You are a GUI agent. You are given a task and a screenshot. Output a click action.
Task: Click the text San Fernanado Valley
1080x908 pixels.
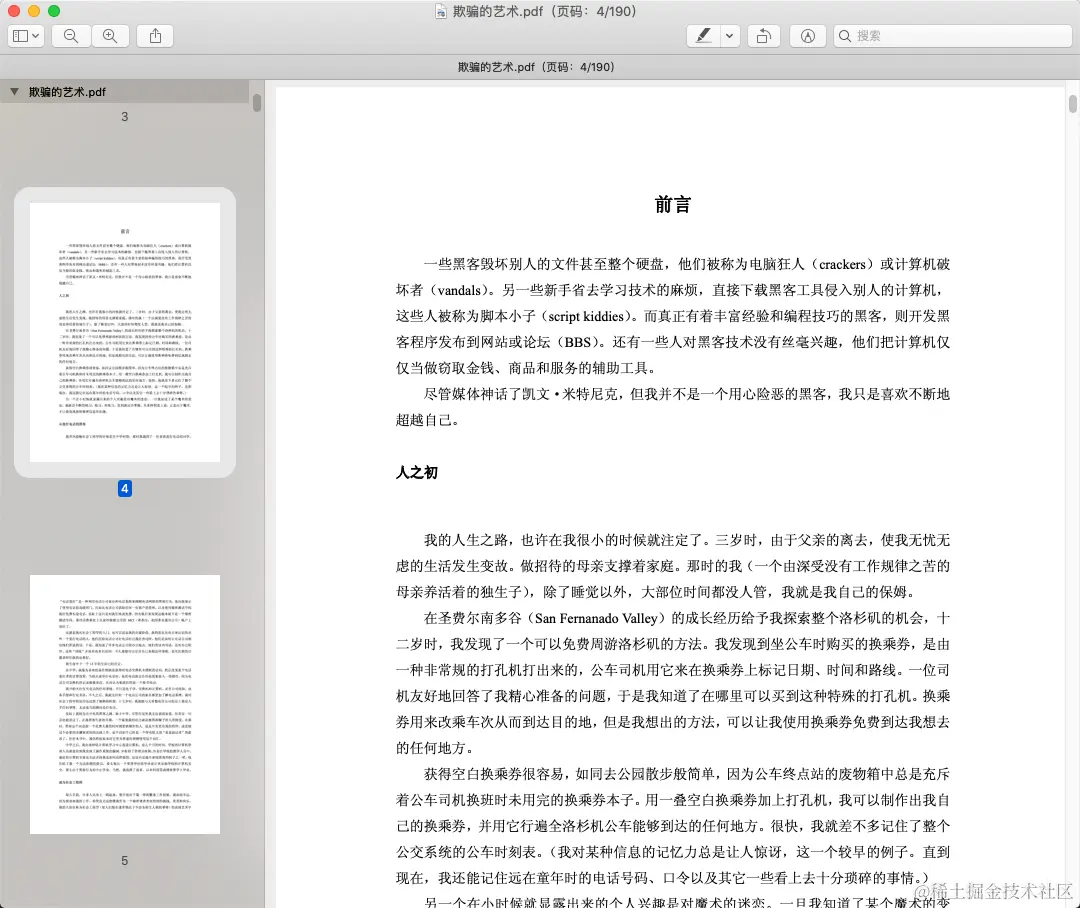point(596,619)
